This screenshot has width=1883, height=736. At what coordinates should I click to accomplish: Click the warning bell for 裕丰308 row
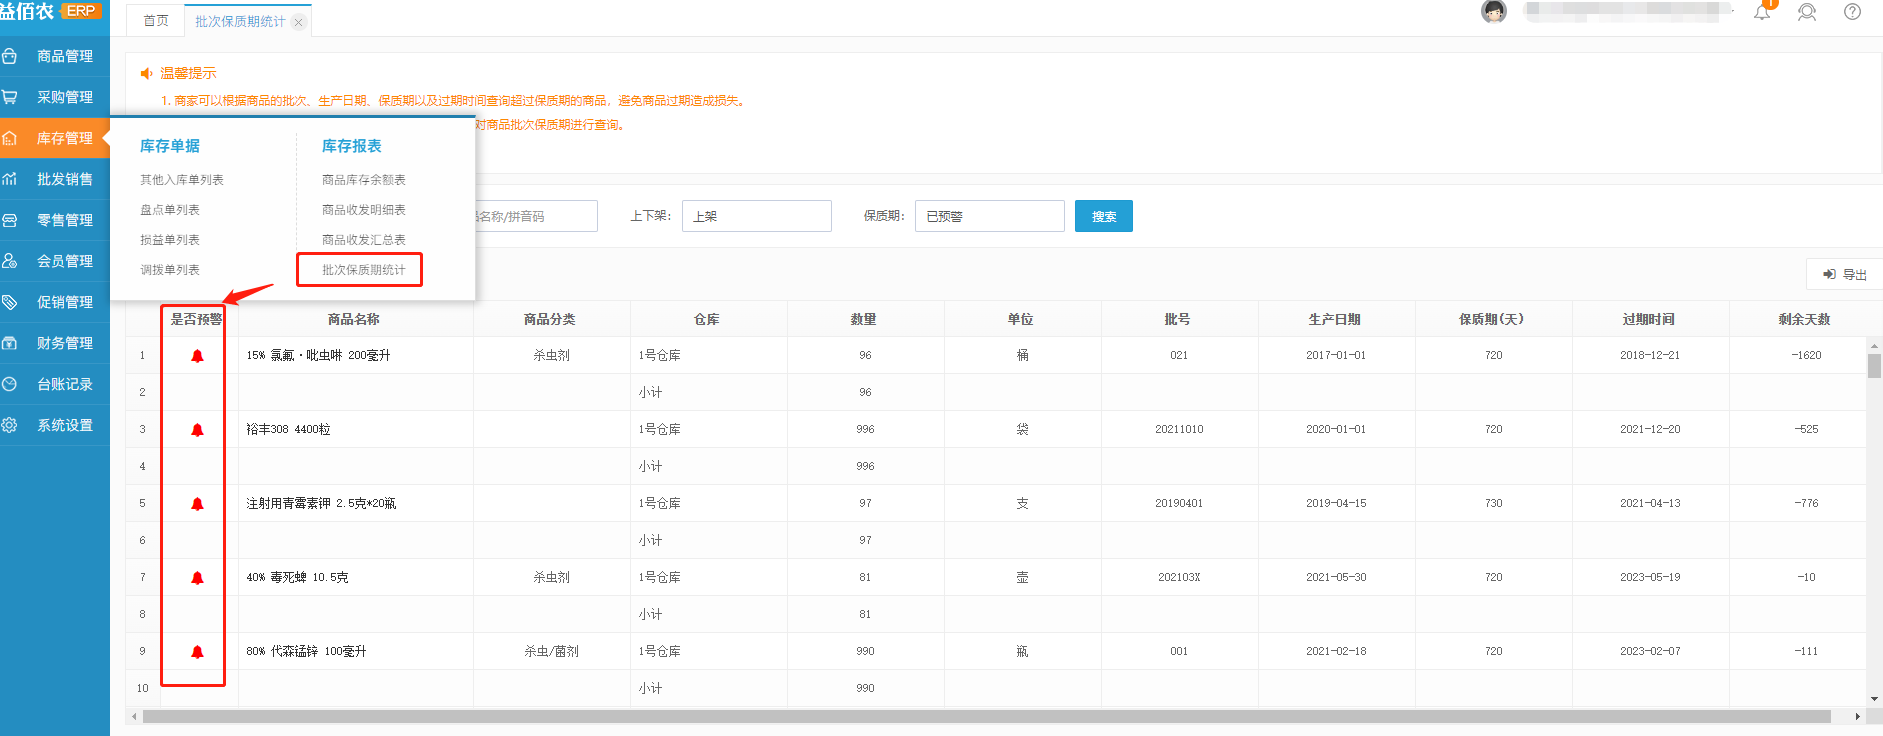[197, 430]
